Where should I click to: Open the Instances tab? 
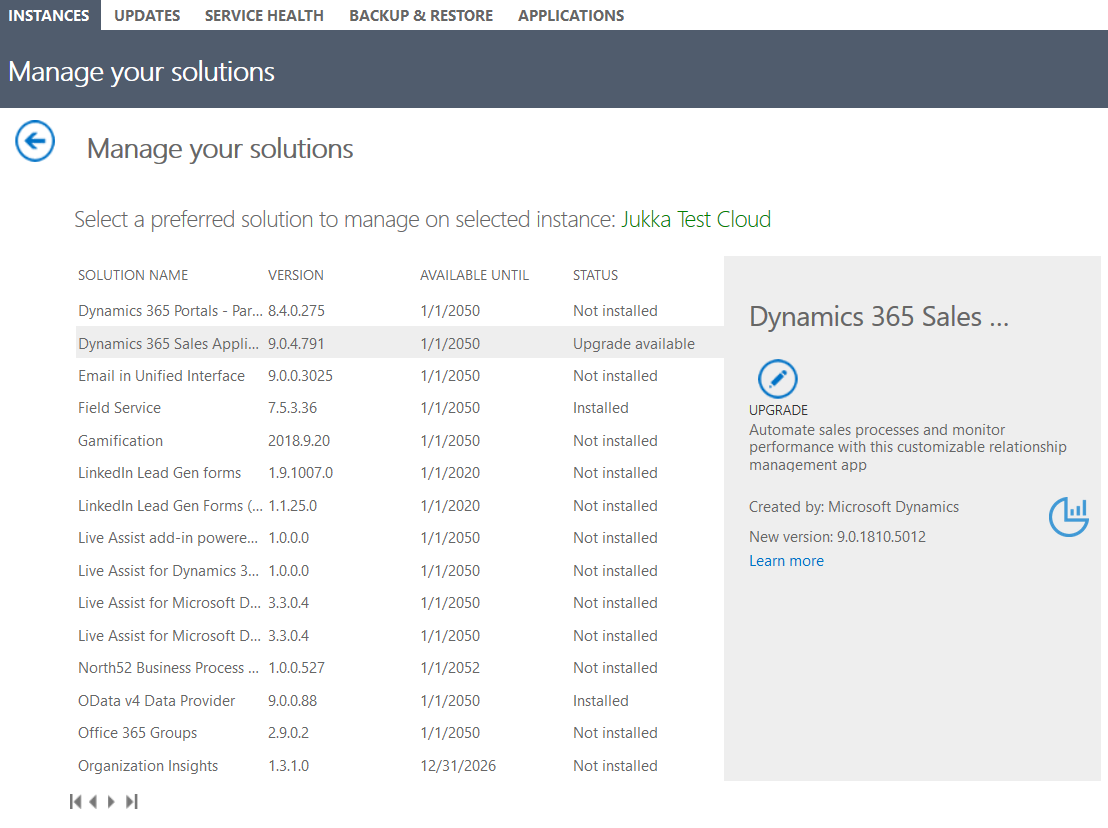tap(49, 15)
